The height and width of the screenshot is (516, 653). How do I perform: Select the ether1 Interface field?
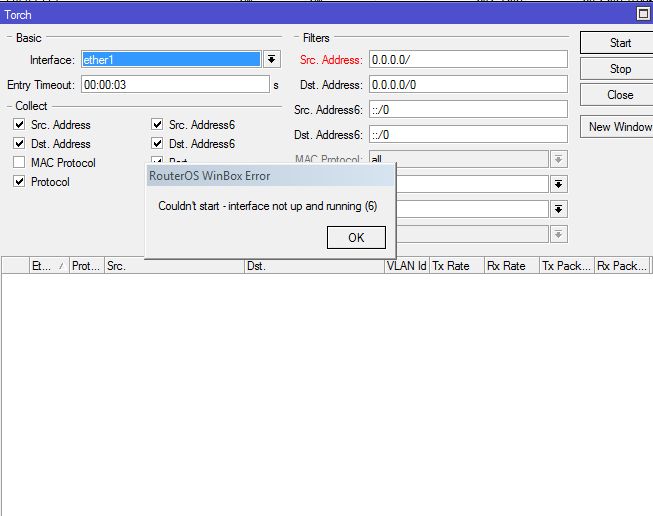pos(171,60)
